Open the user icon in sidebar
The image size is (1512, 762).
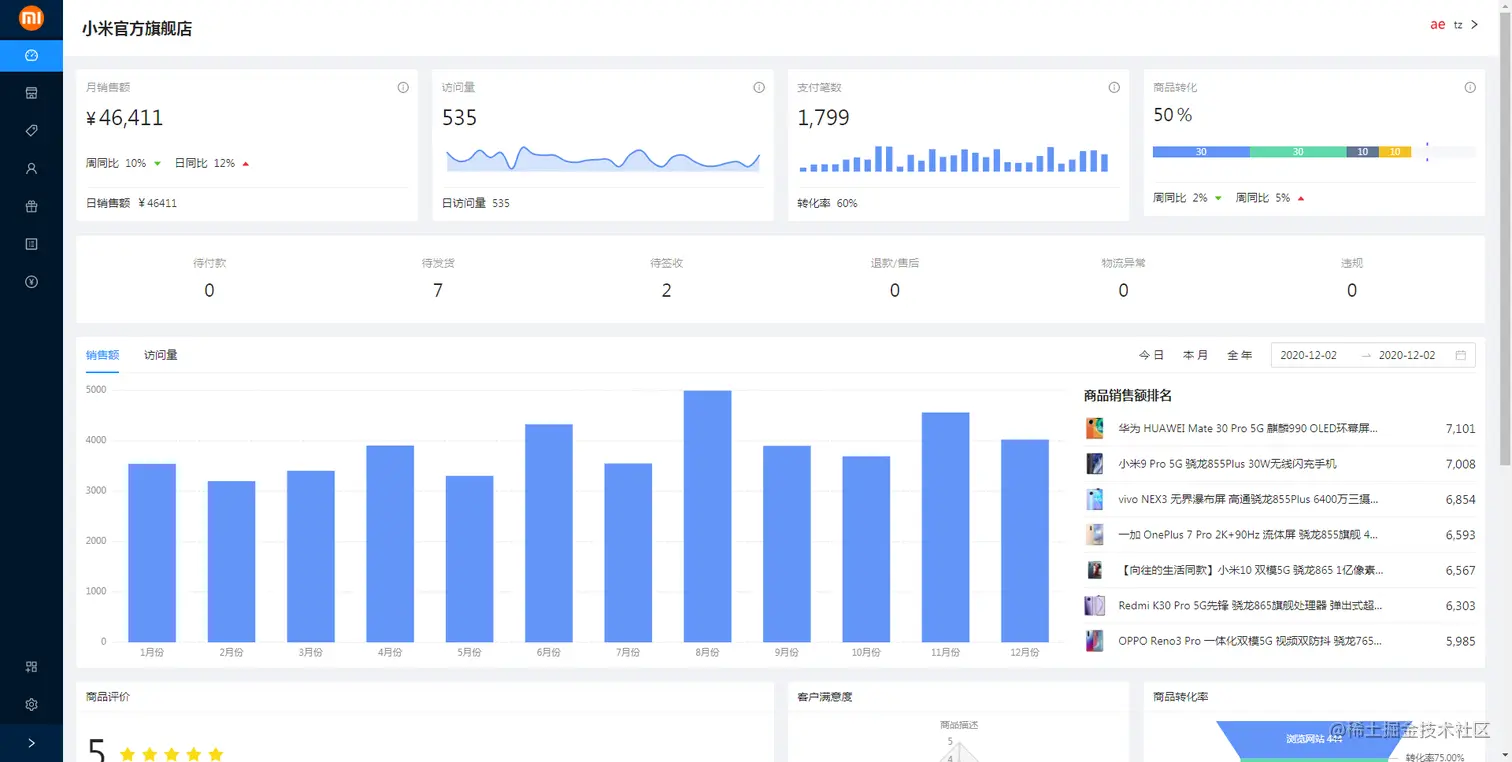(x=31, y=169)
